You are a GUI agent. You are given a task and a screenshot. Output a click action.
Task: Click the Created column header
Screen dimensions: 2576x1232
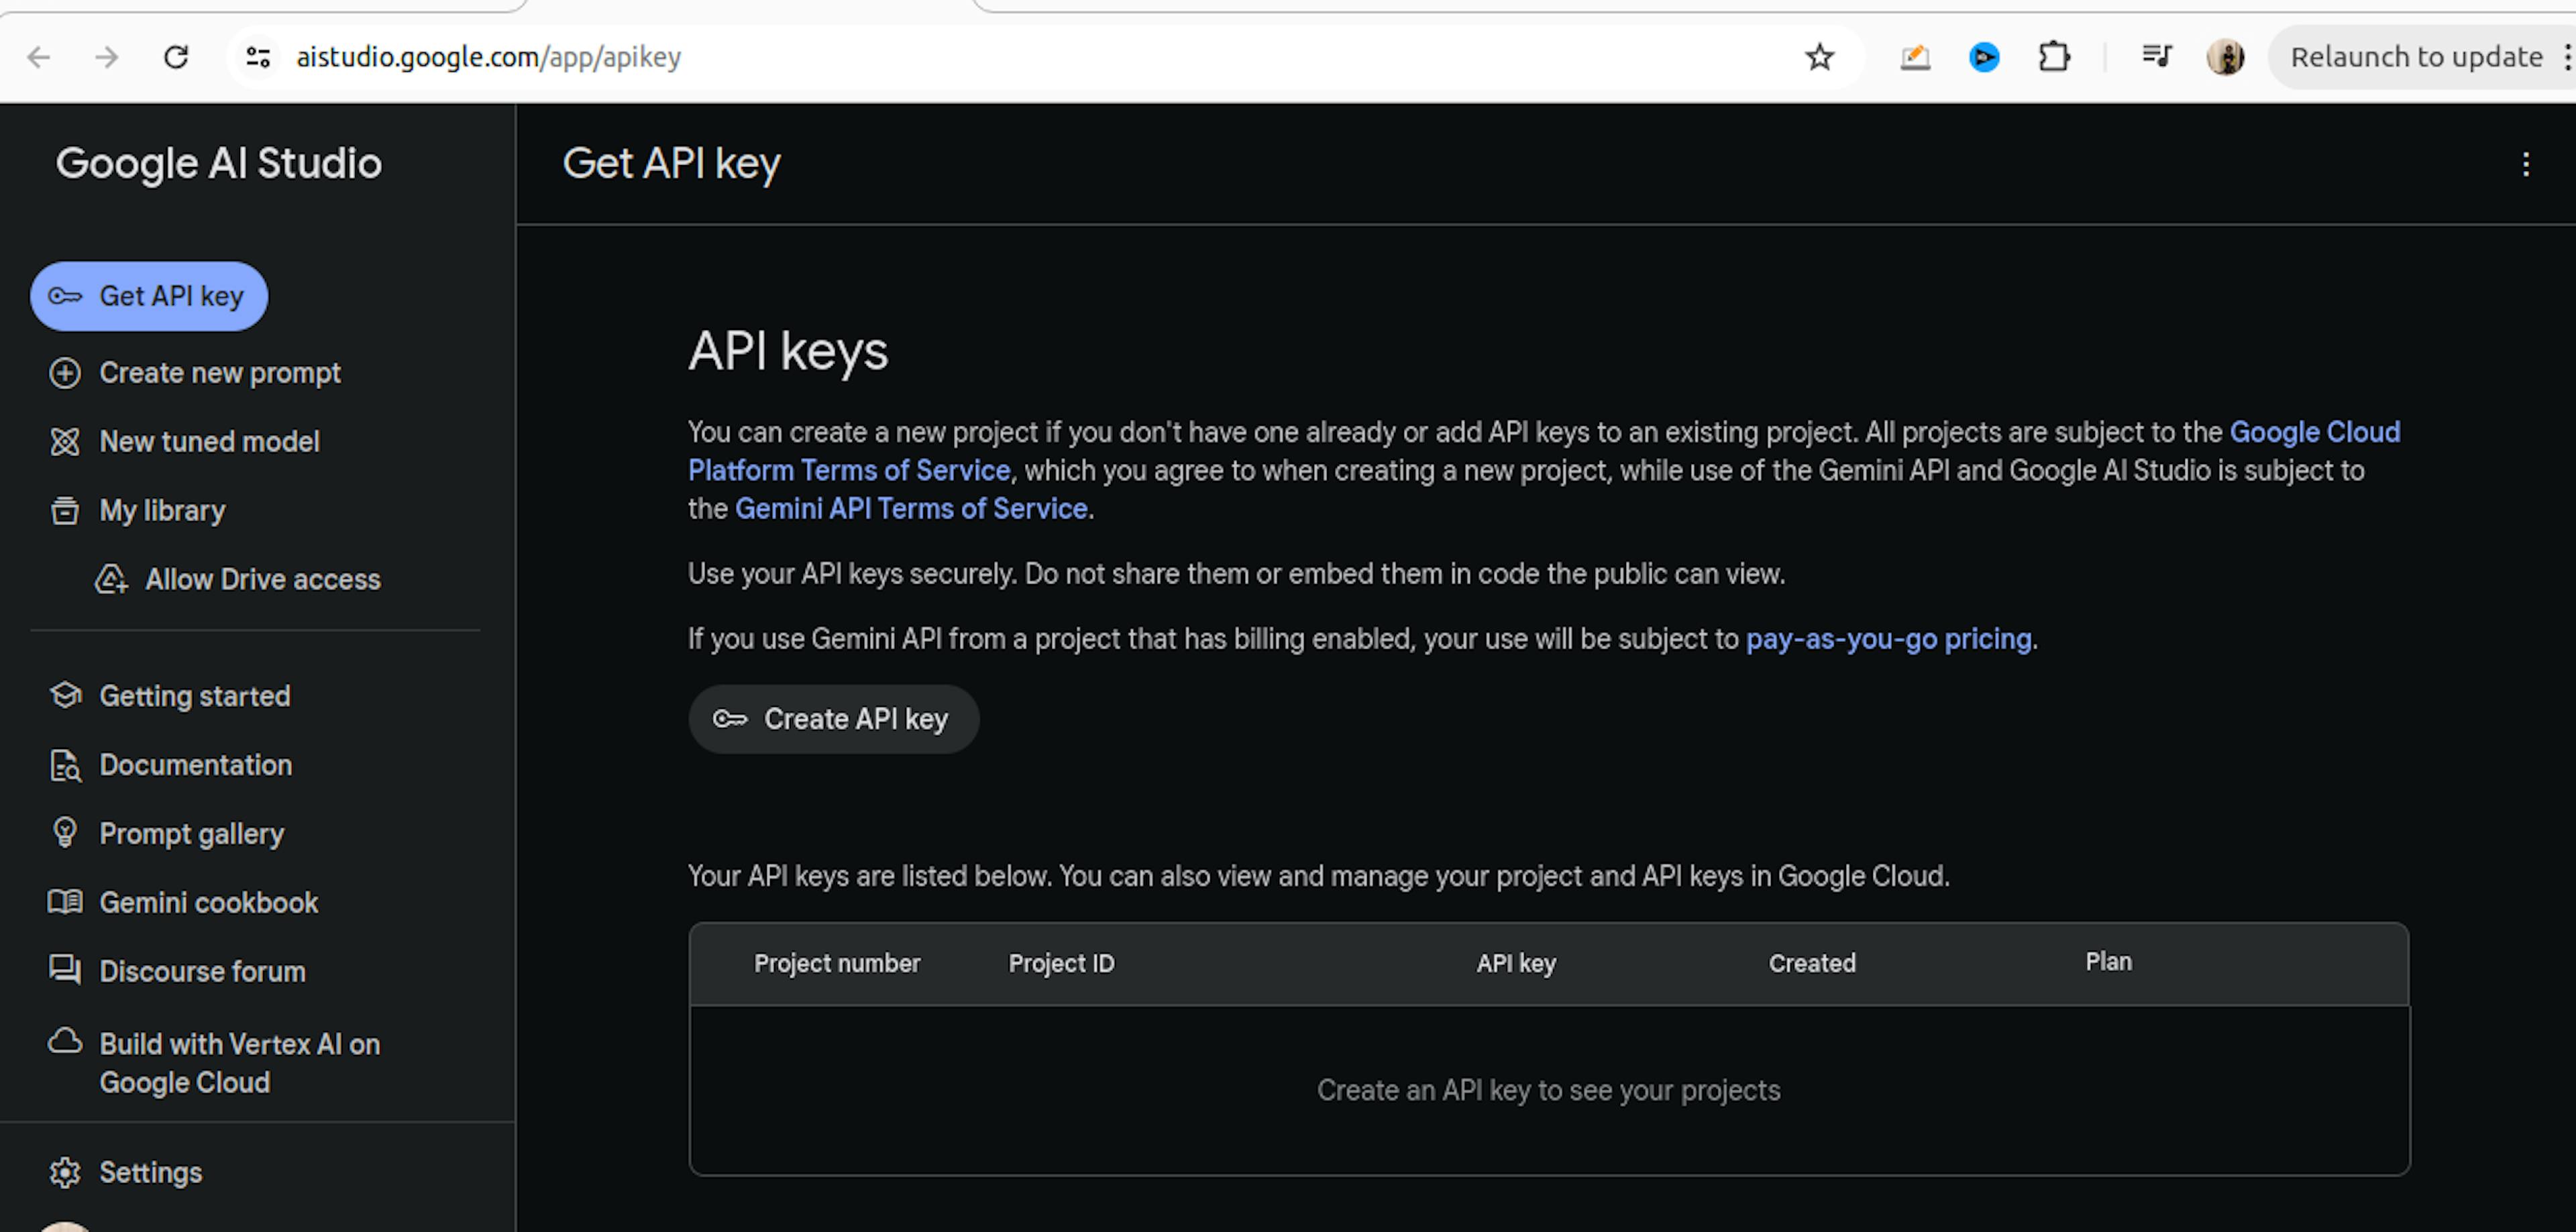[1812, 963]
